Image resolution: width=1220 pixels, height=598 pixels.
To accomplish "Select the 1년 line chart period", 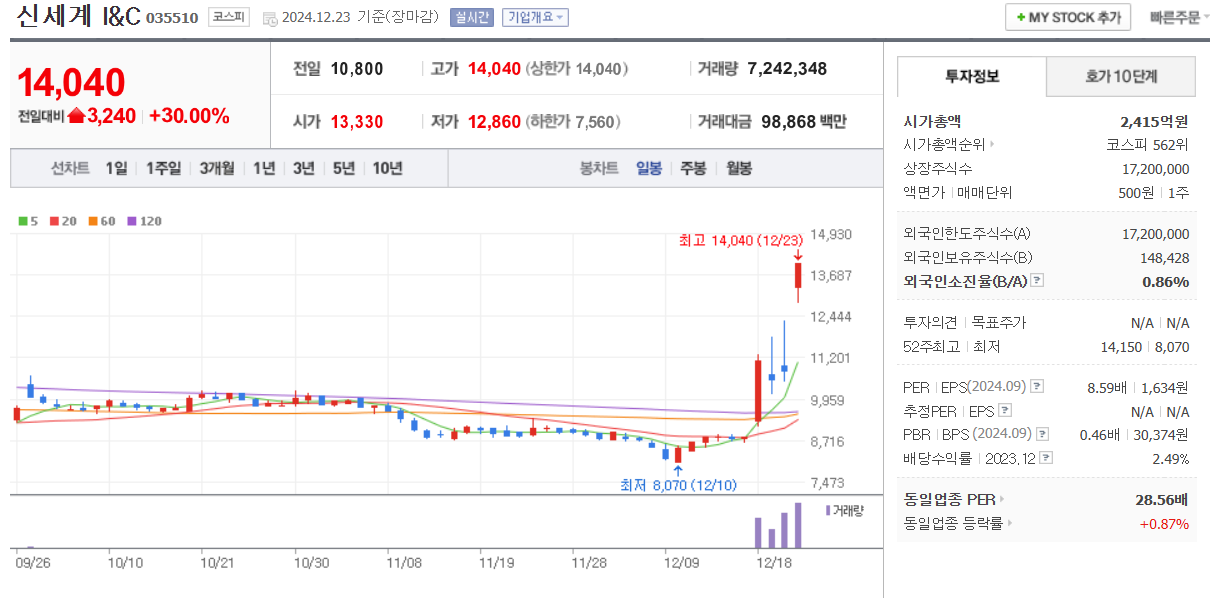I will 264,168.
